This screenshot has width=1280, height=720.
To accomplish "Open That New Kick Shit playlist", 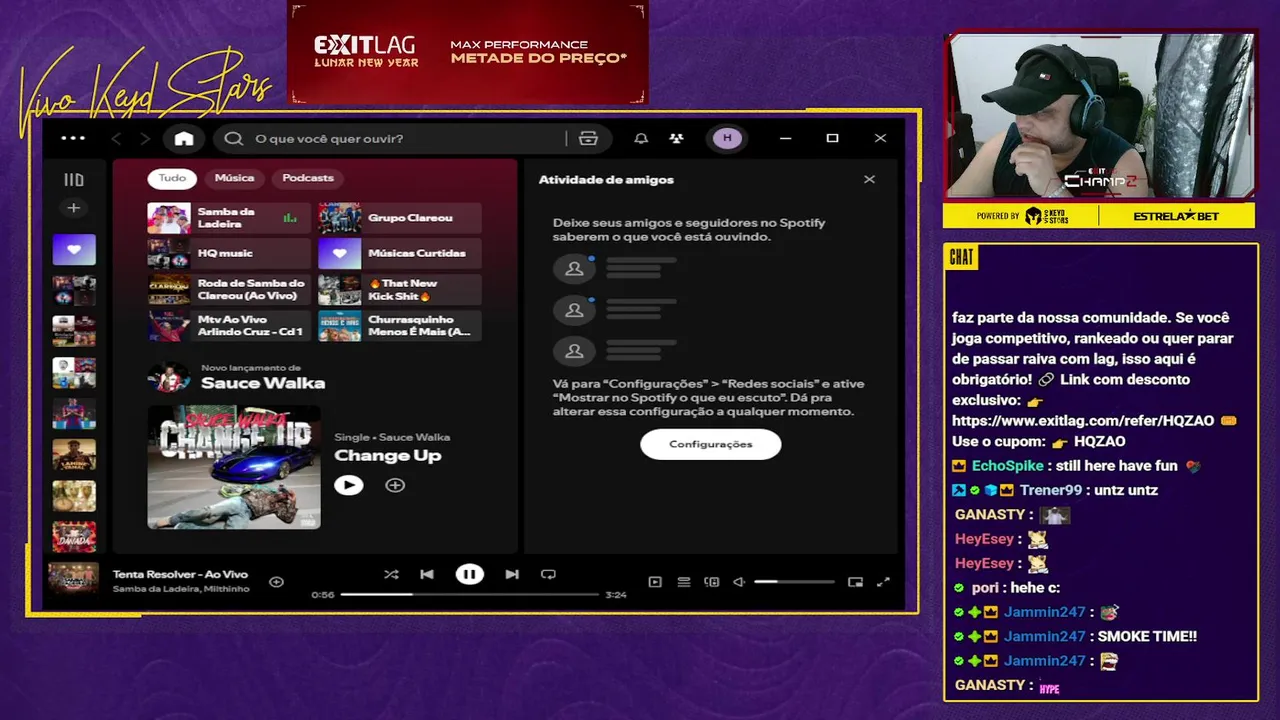I will click(400, 290).
